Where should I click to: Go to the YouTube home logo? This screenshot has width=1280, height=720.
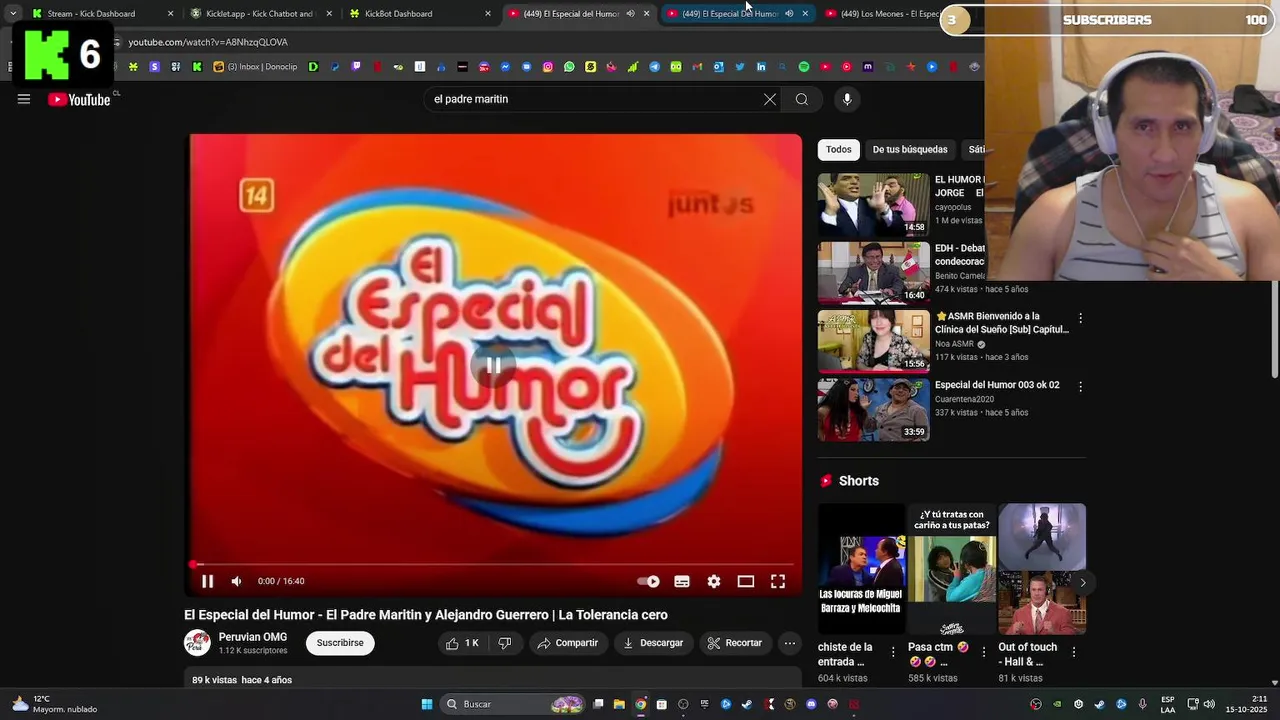(79, 99)
